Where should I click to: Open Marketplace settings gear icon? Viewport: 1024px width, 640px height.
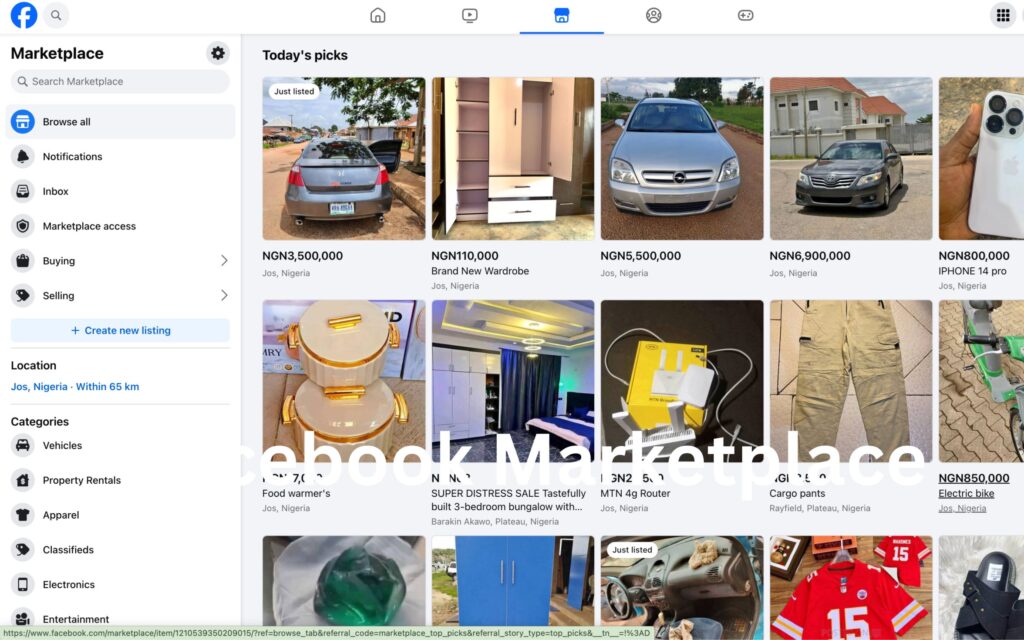pos(218,53)
